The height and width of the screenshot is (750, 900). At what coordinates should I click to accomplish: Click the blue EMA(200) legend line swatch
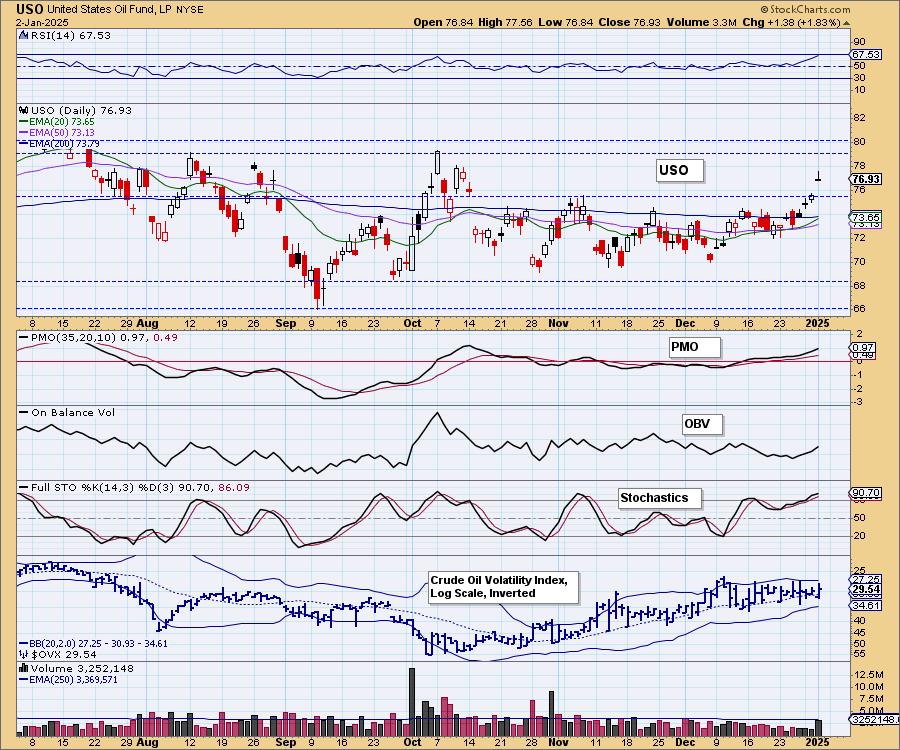[x=24, y=143]
